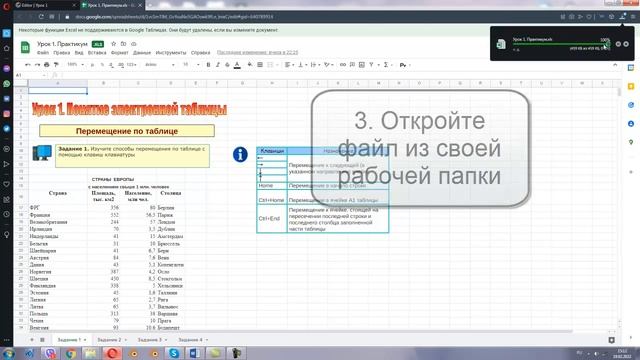Click the Skype icon in the taskbar
Screen dimensions: 640x360
coord(174,353)
